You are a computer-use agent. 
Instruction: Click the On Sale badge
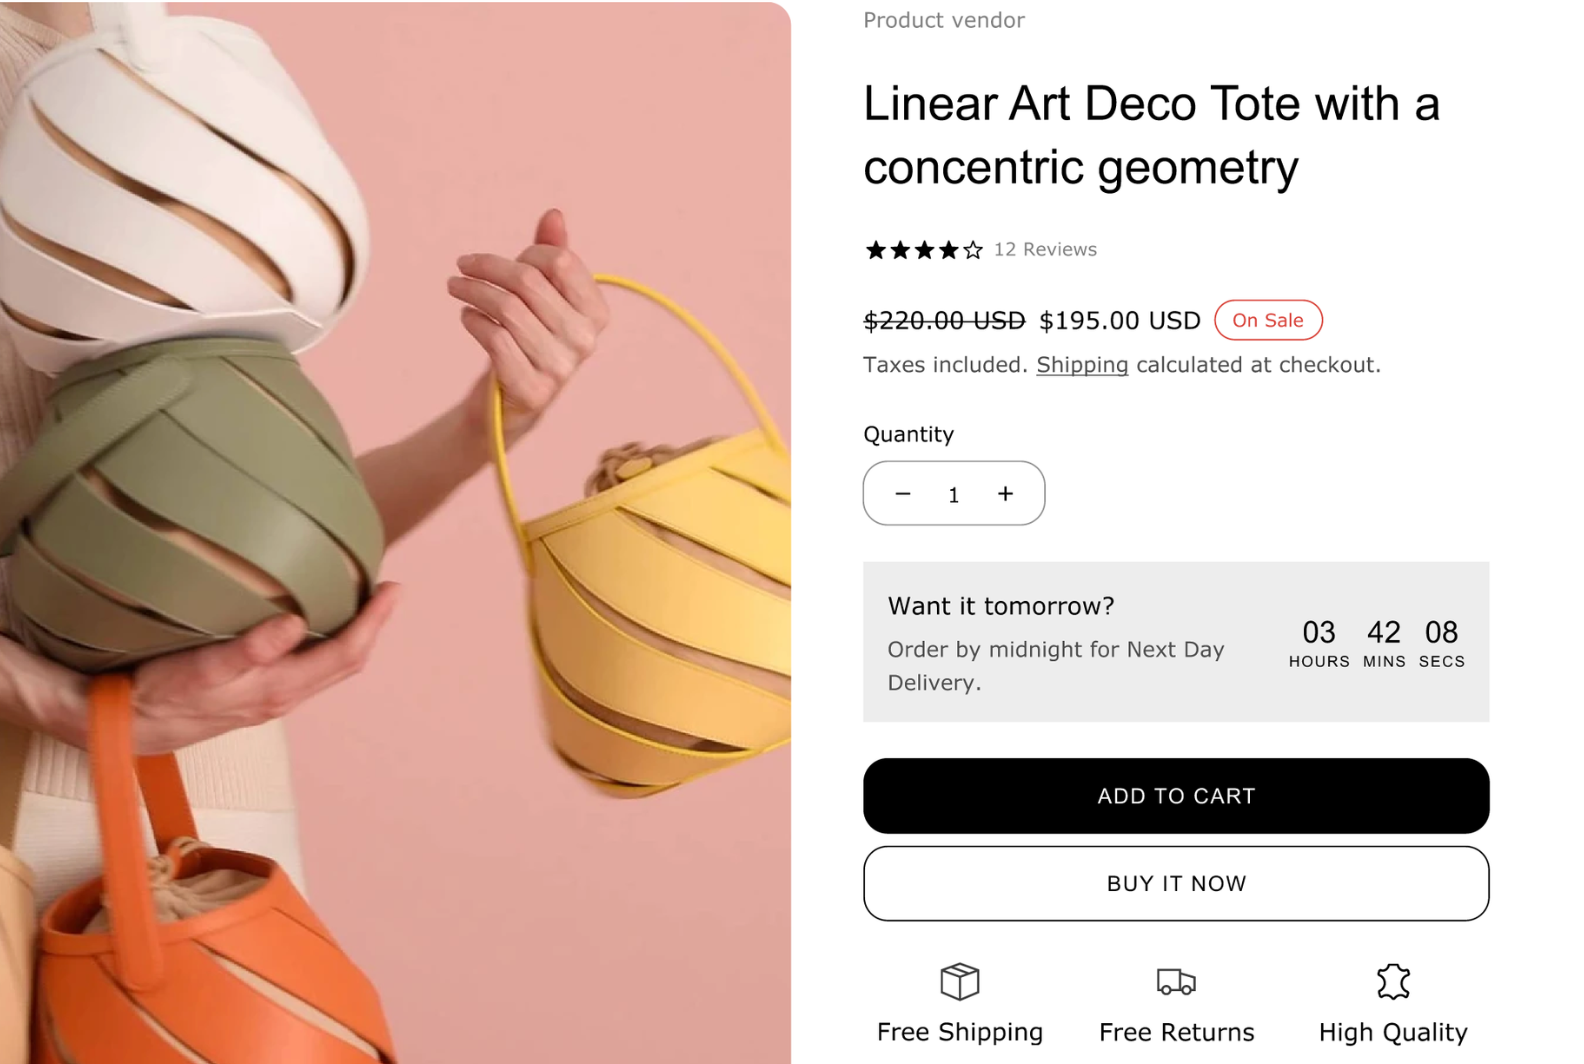point(1268,320)
